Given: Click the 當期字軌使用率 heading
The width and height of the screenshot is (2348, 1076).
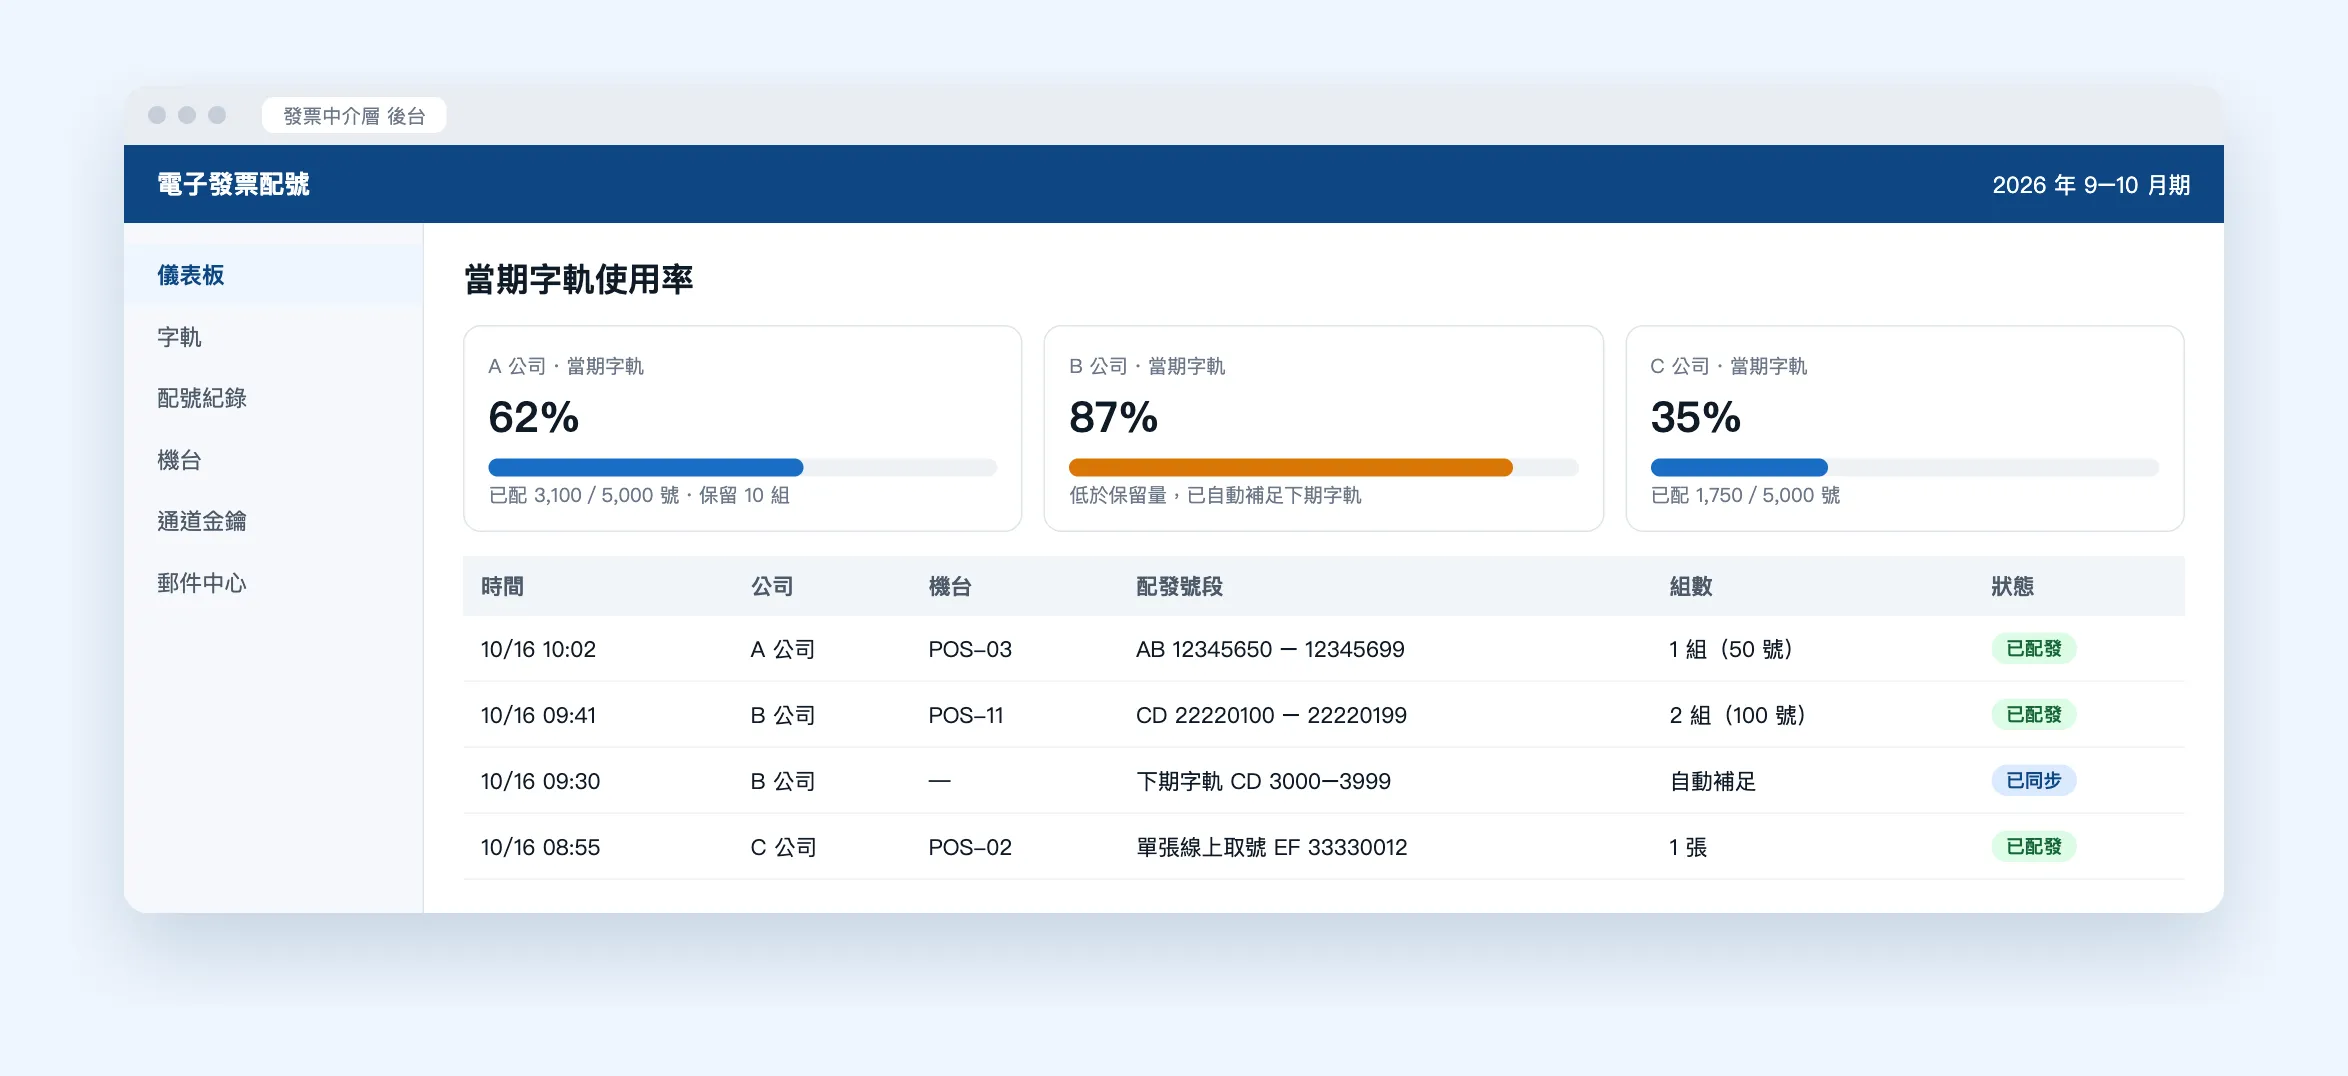Looking at the screenshot, I should click(x=578, y=279).
